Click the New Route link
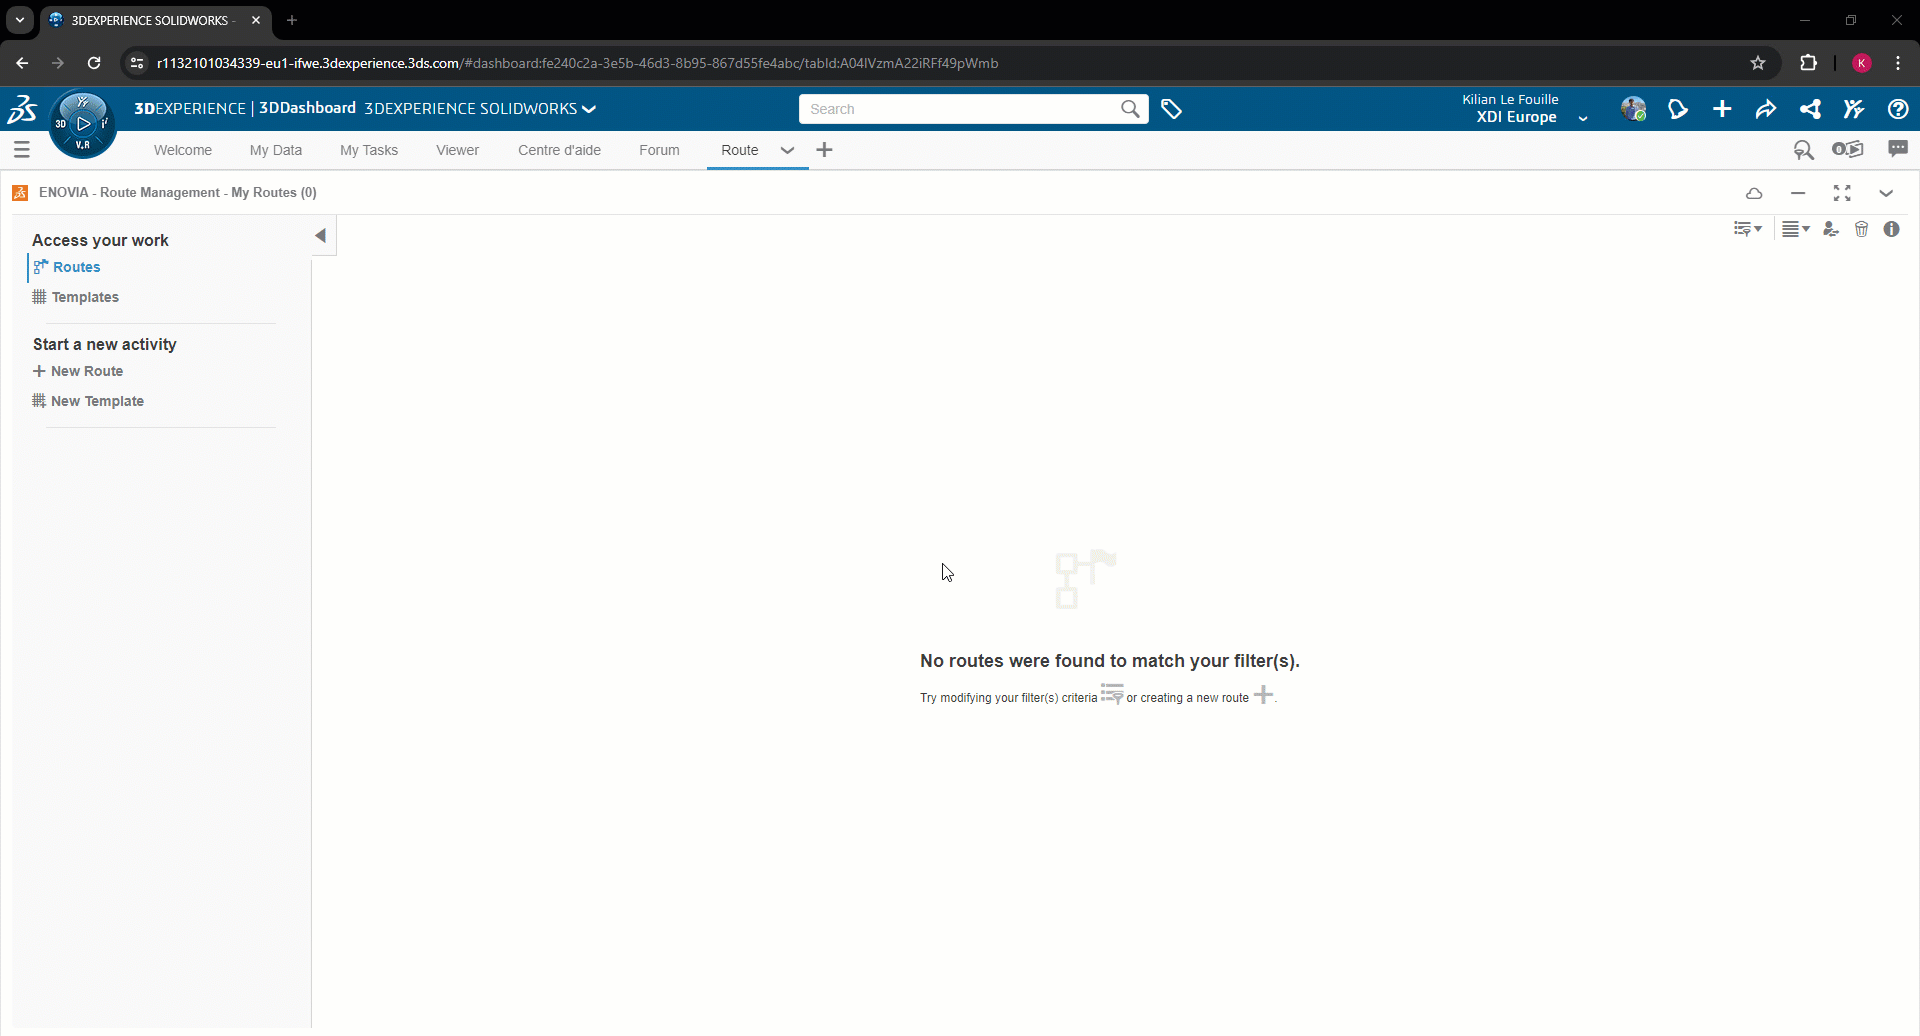The image size is (1920, 1036). [x=86, y=371]
